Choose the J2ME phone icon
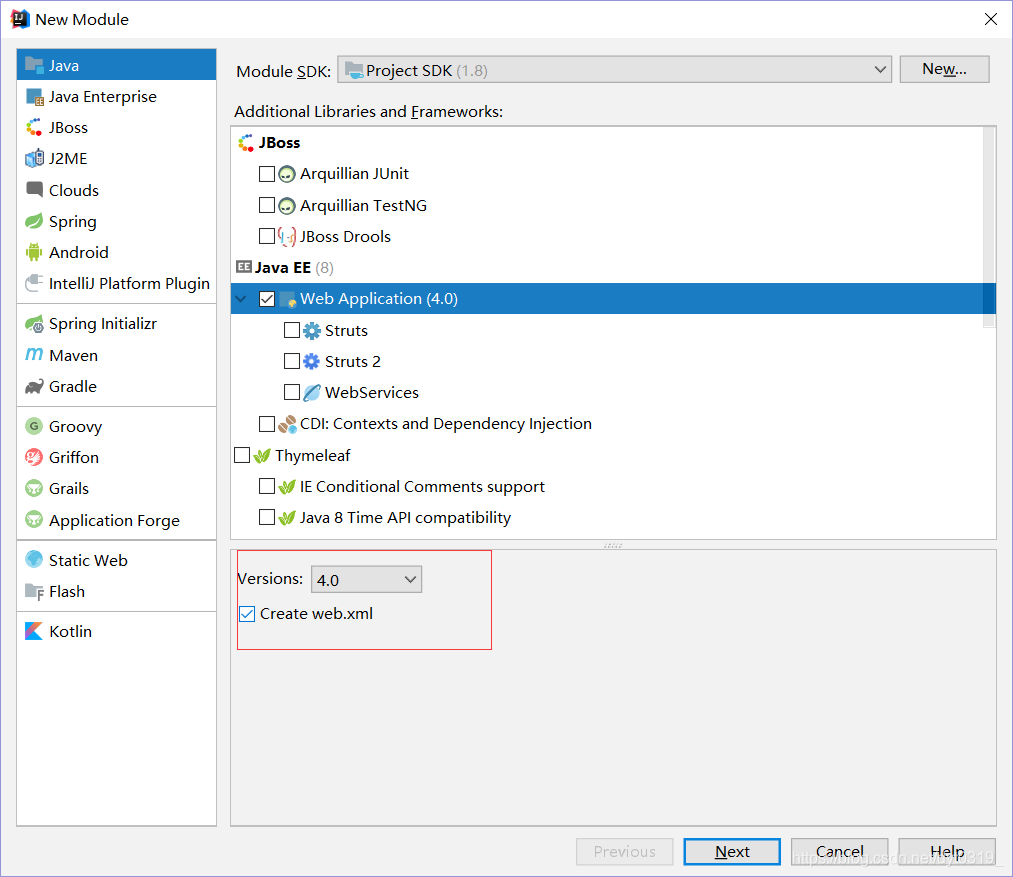Screen dimensions: 1013x877 tap(34, 158)
